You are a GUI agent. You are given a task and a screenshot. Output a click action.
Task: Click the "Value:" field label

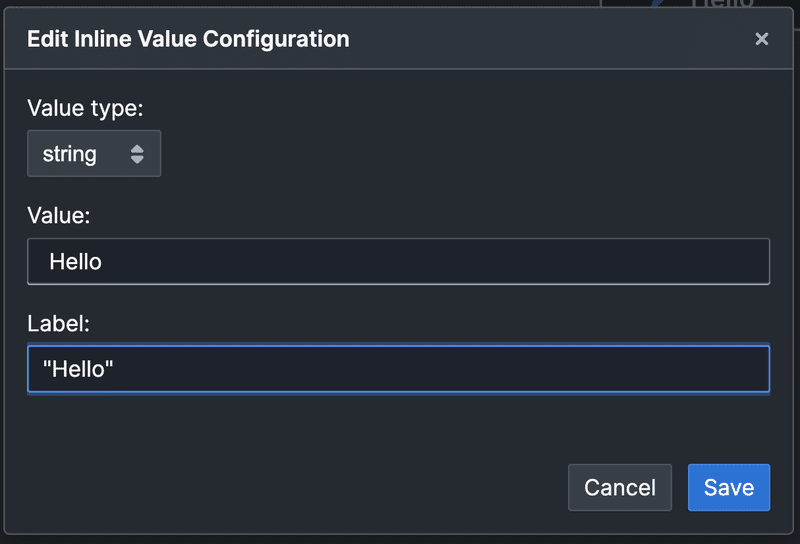(58, 216)
